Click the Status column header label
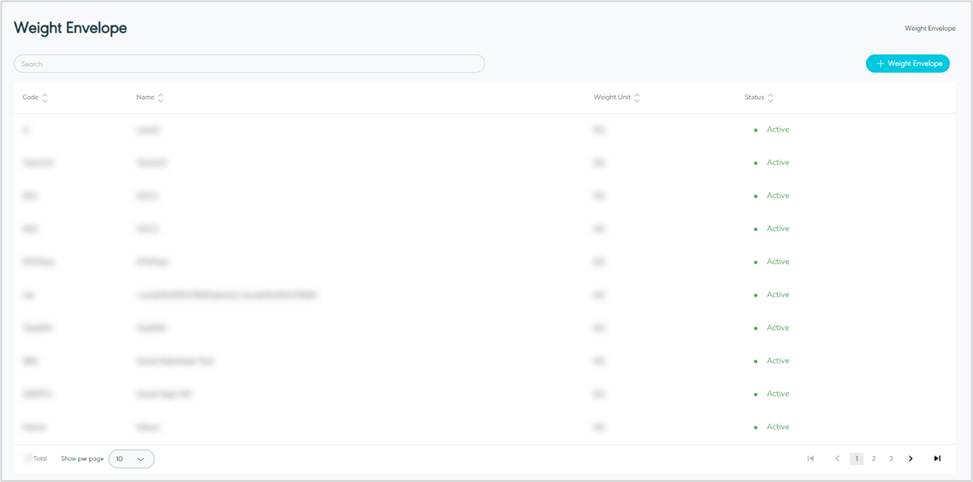Viewport: 973px width, 482px height. (x=754, y=98)
